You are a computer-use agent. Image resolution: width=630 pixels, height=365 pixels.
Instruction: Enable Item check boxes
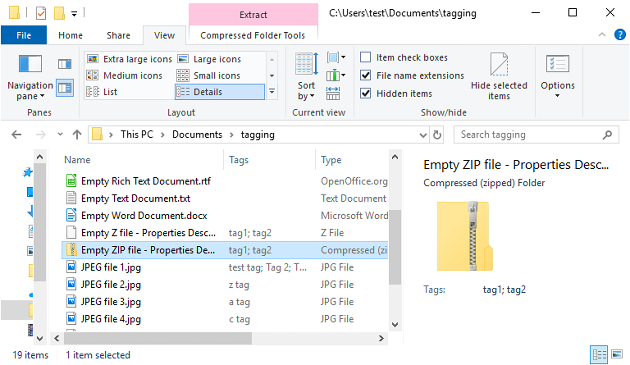click(365, 57)
